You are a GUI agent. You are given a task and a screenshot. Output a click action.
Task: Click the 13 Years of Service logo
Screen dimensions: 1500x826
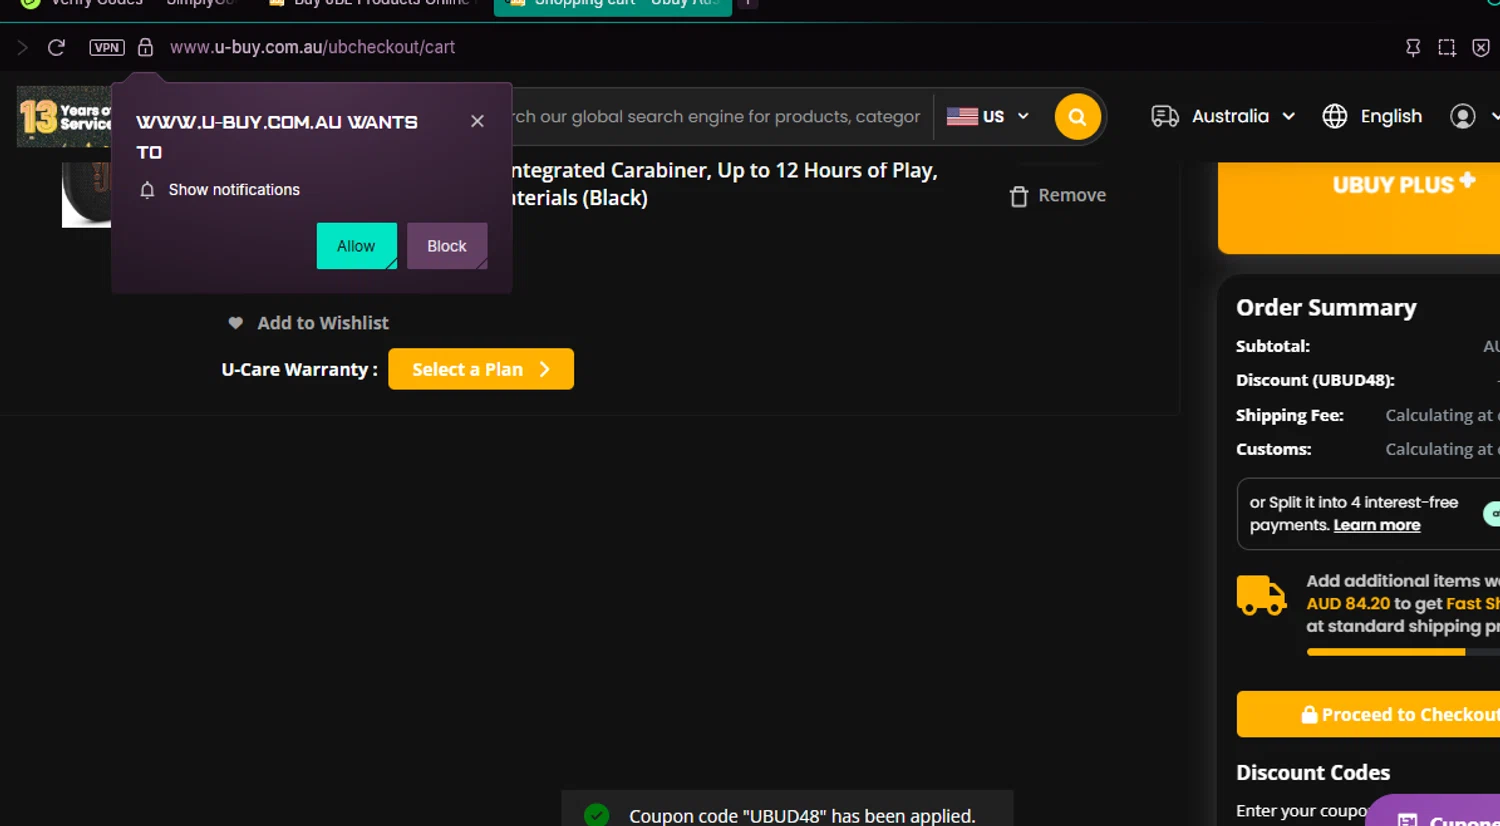[64, 117]
